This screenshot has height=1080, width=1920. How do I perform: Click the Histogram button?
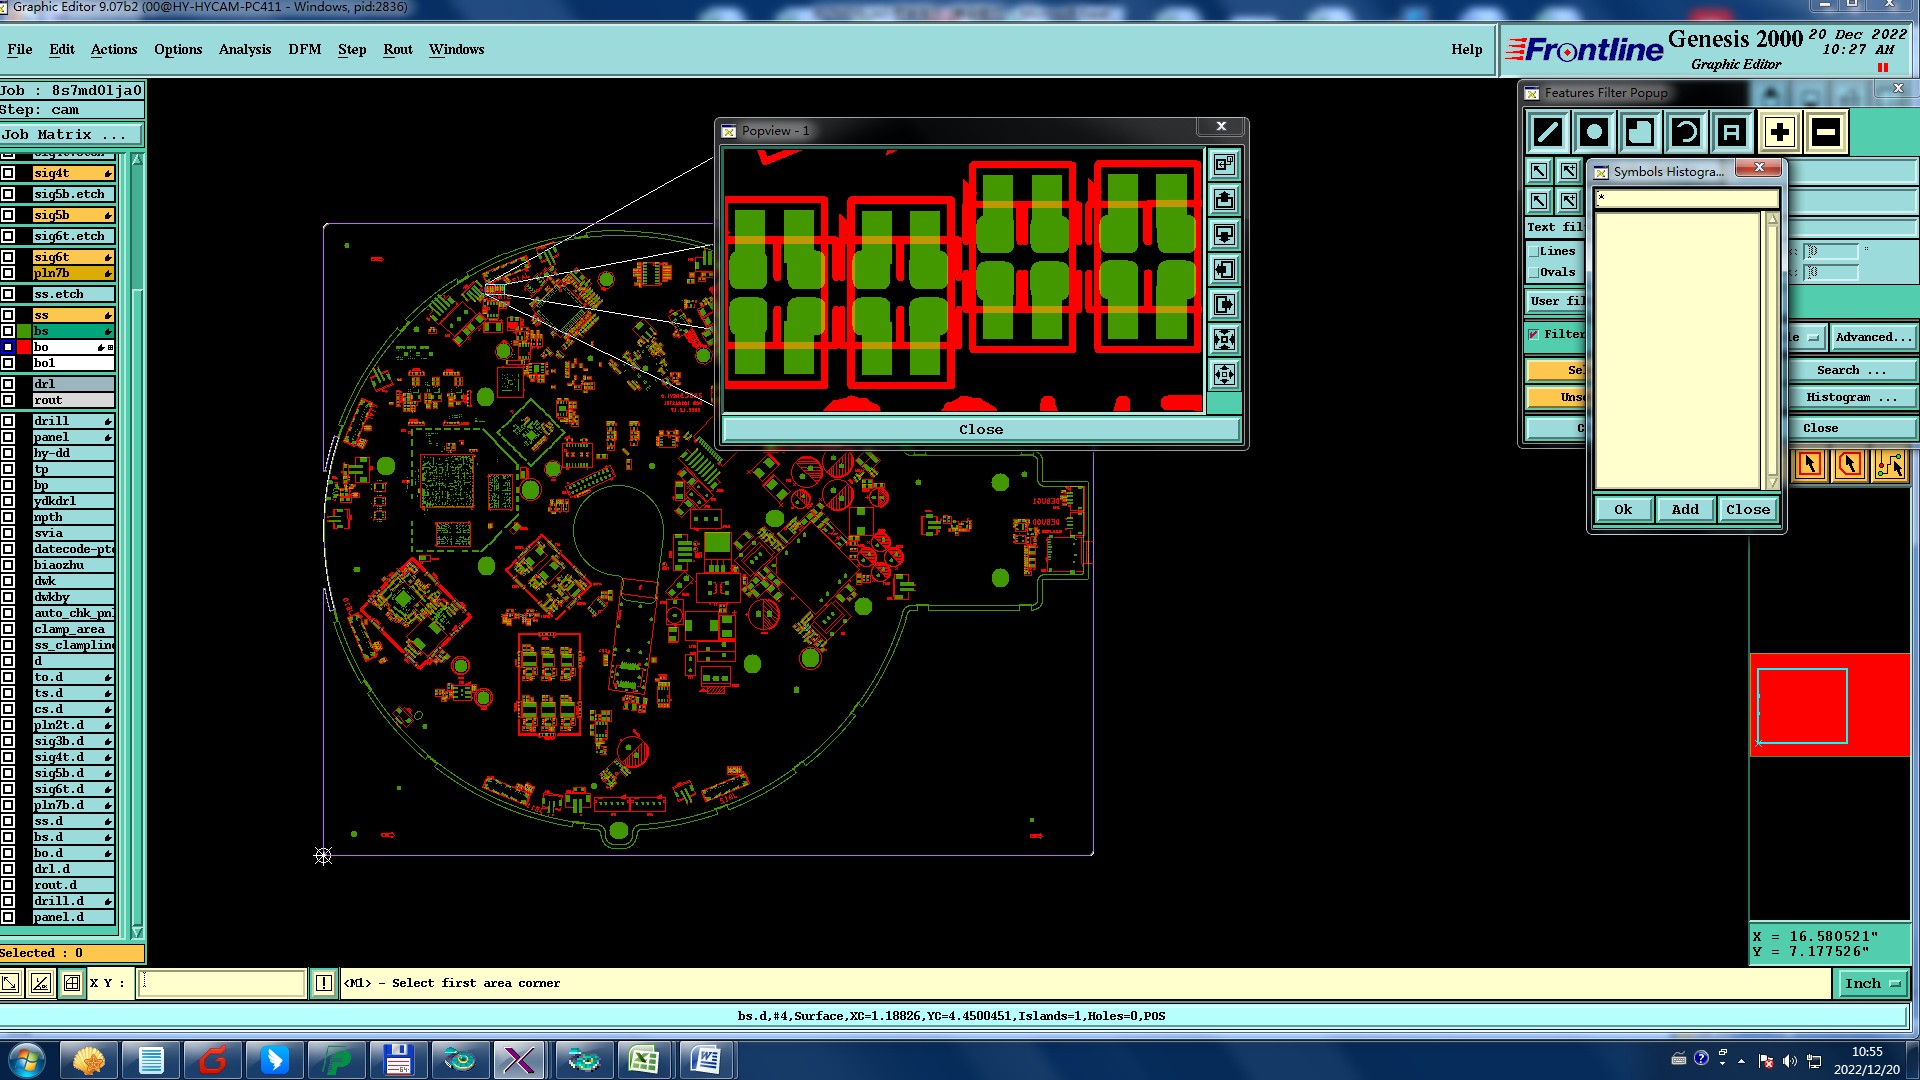coord(1851,398)
